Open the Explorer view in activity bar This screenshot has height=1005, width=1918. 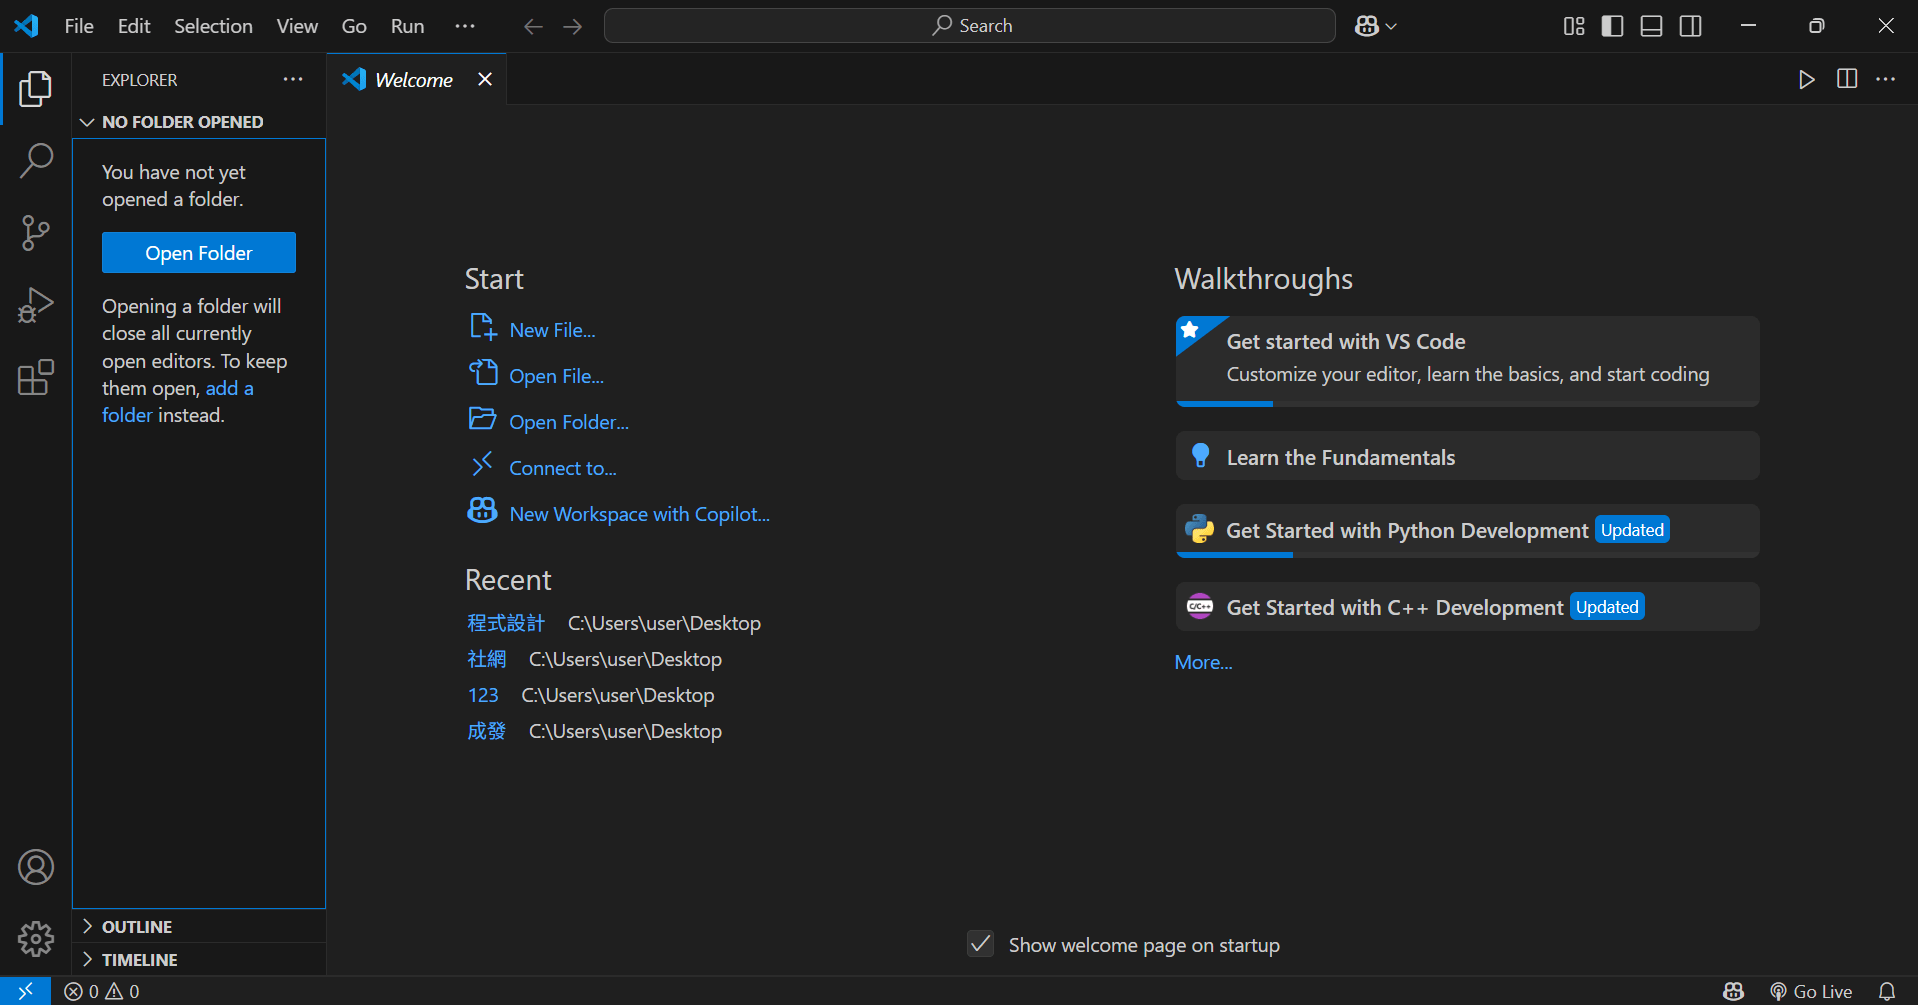36,89
